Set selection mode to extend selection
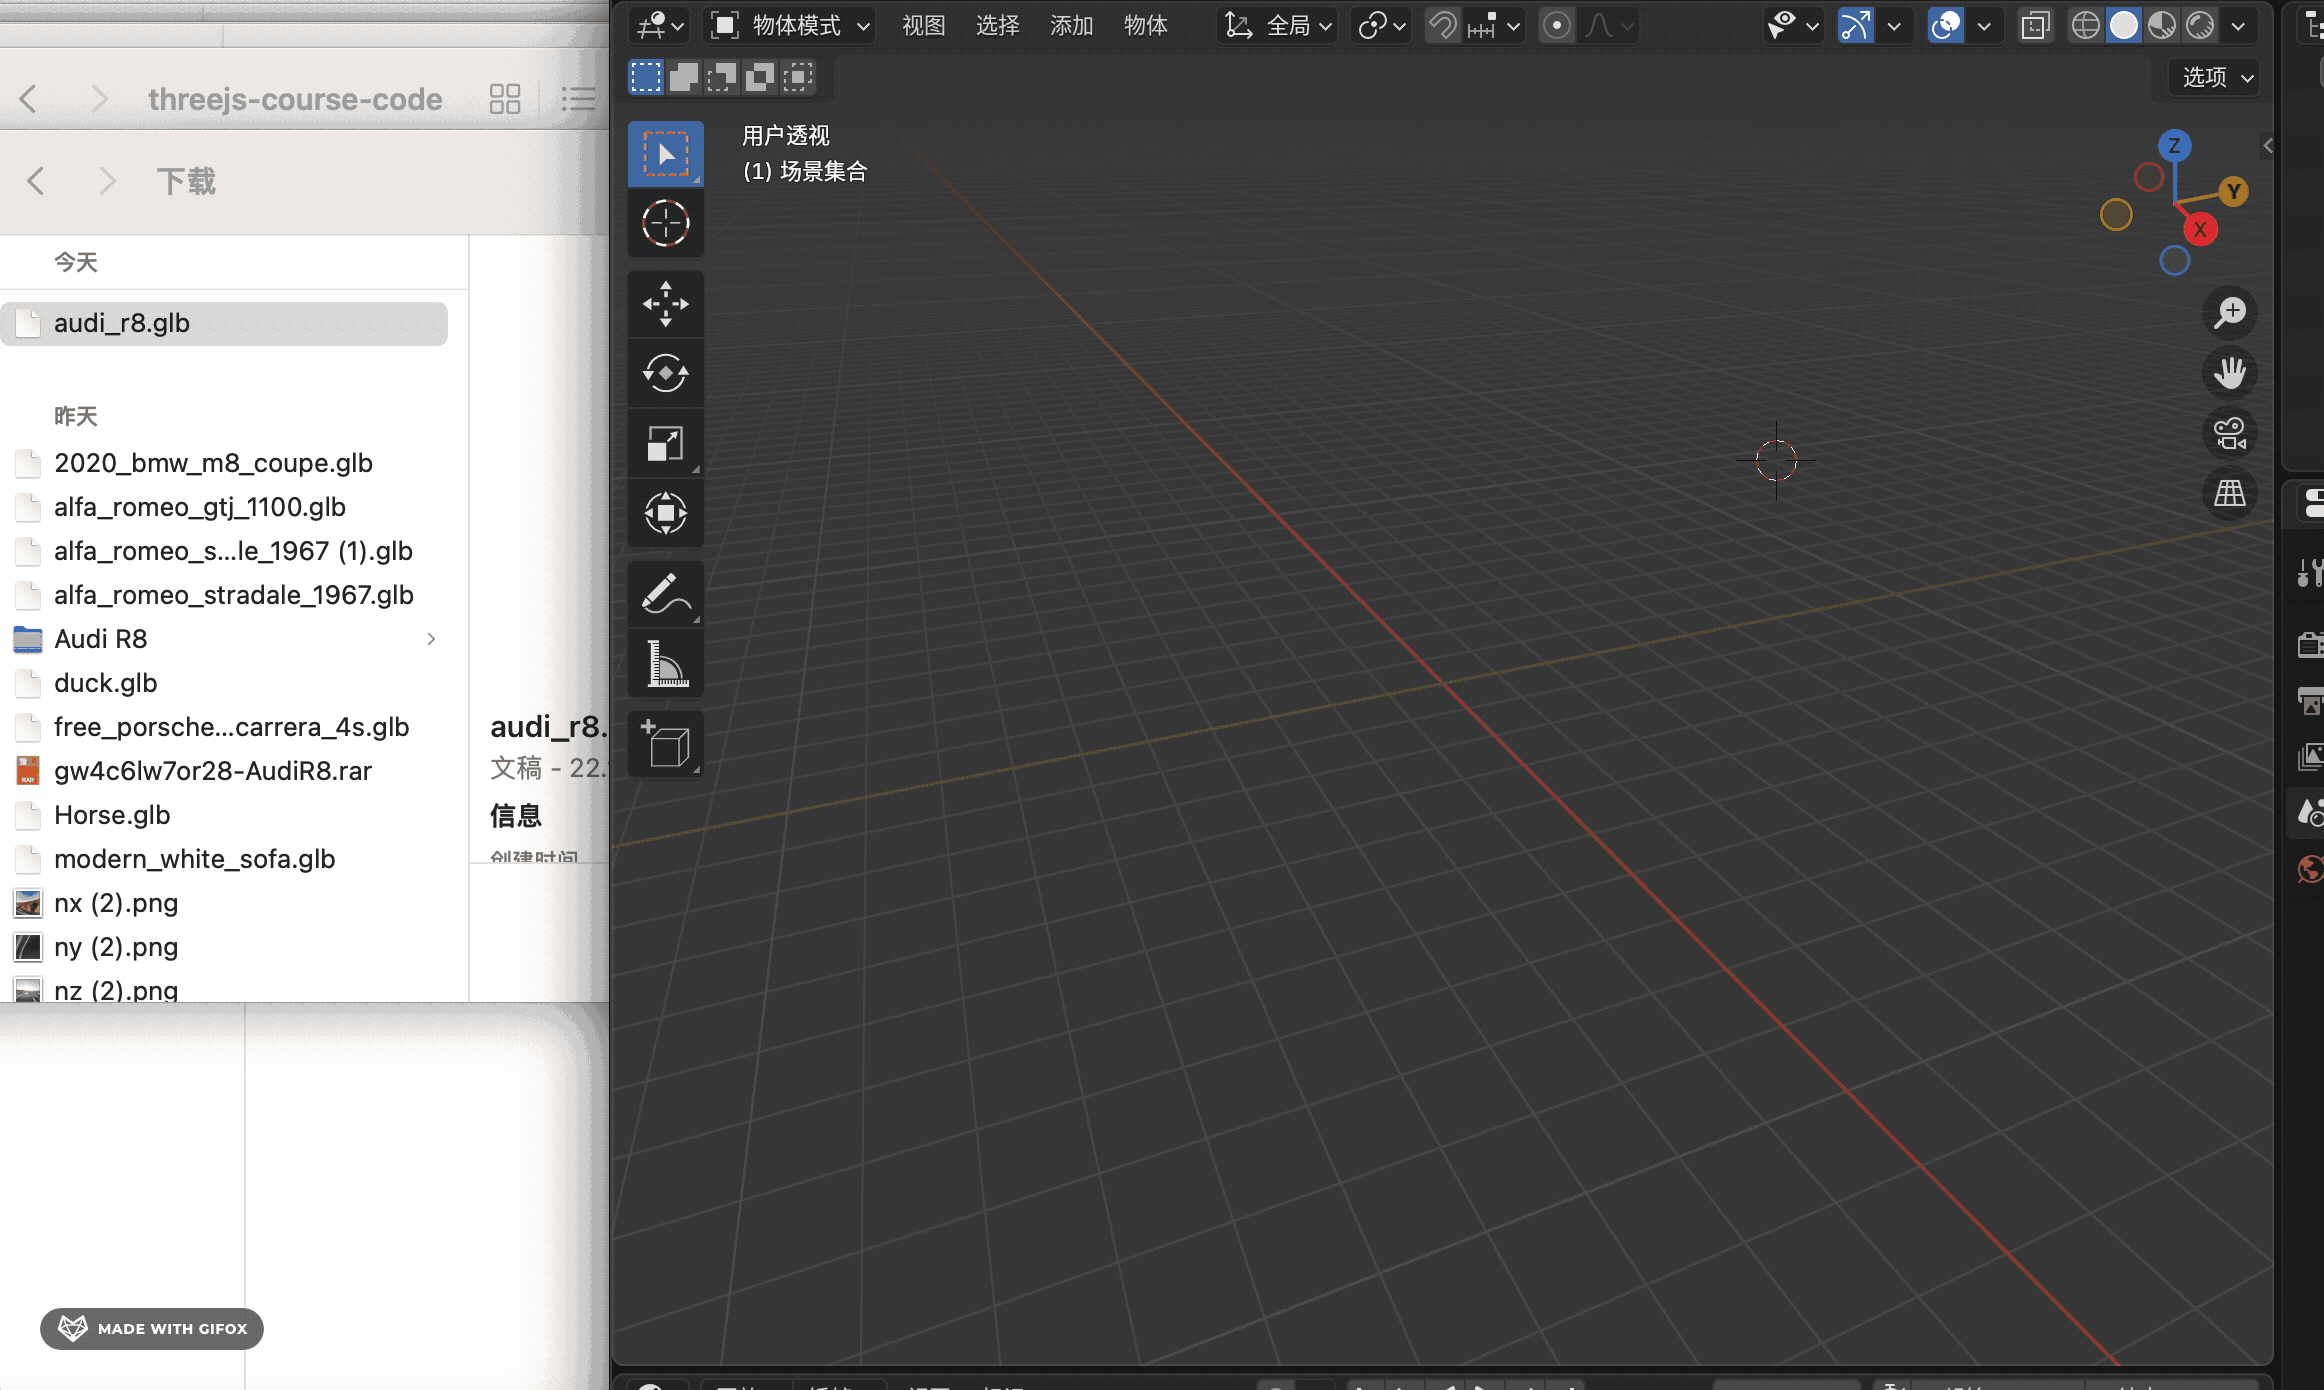 click(684, 77)
